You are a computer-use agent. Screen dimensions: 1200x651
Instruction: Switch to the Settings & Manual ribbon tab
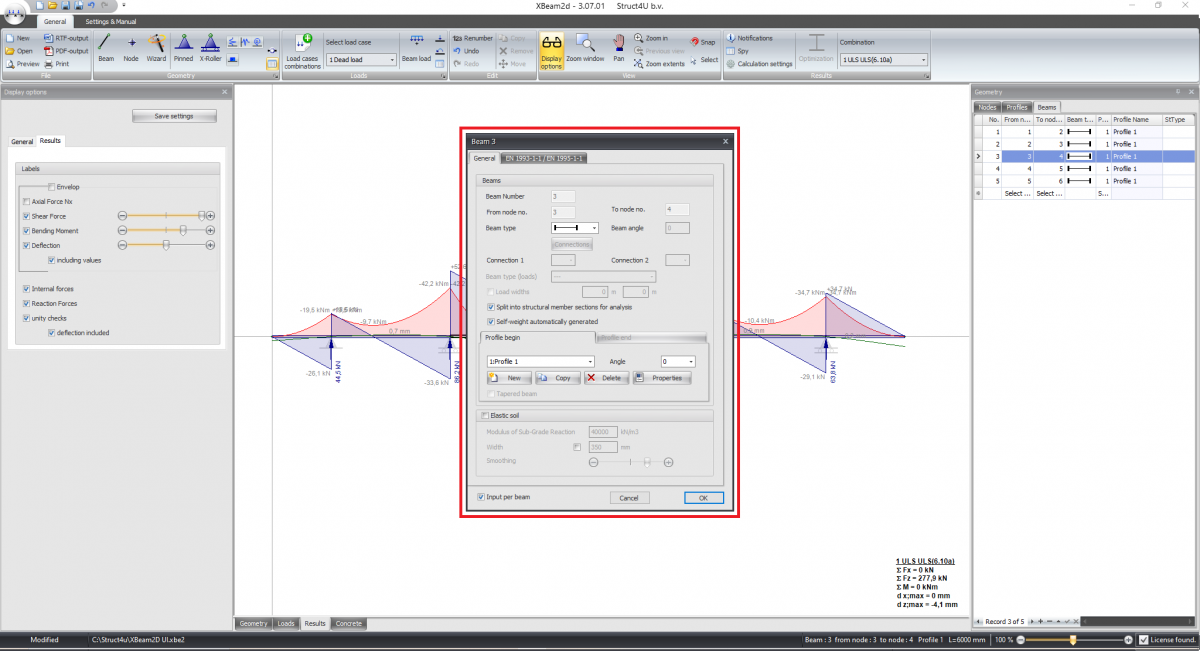[x=110, y=21]
